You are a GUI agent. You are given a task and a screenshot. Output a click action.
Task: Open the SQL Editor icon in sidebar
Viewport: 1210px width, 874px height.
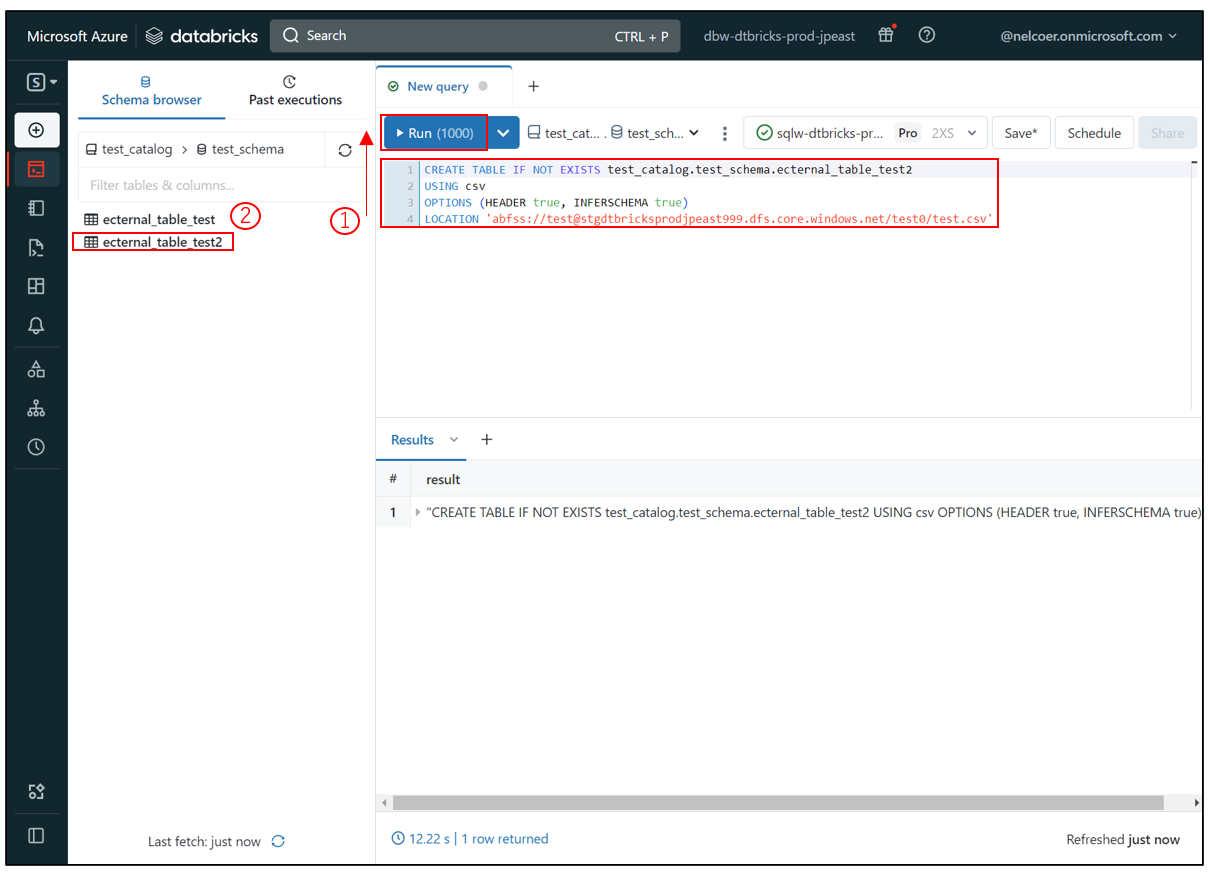click(x=36, y=169)
